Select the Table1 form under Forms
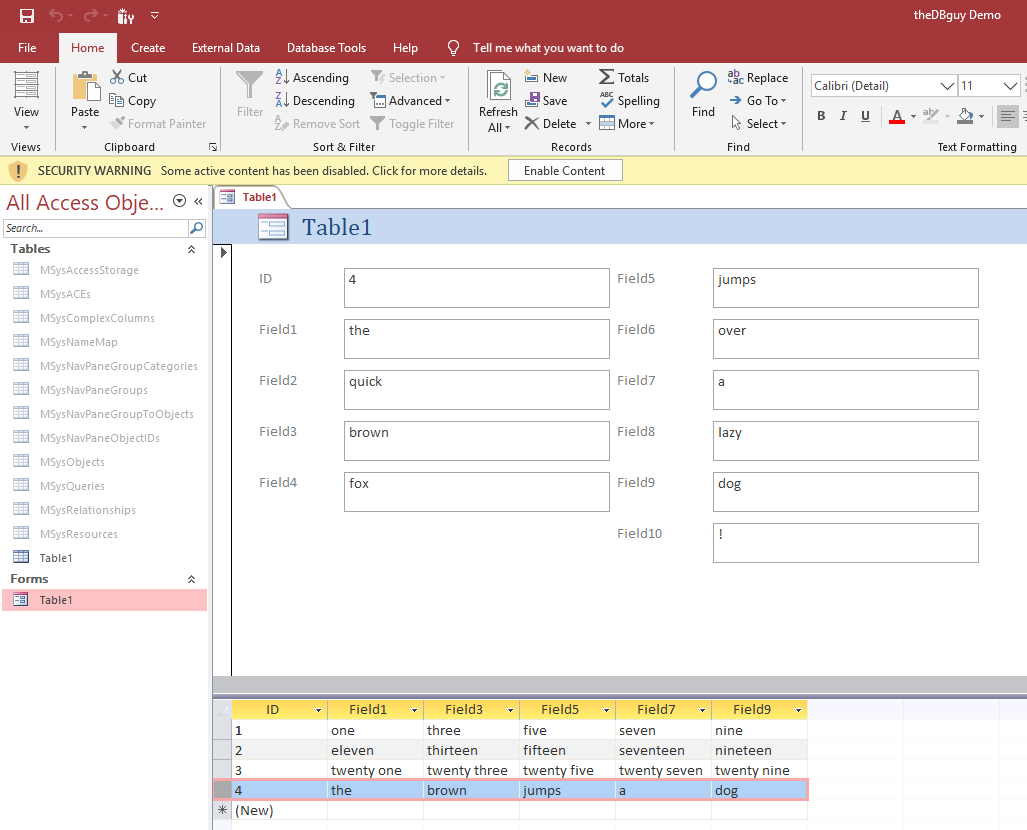Image resolution: width=1027 pixels, height=830 pixels. (x=104, y=599)
